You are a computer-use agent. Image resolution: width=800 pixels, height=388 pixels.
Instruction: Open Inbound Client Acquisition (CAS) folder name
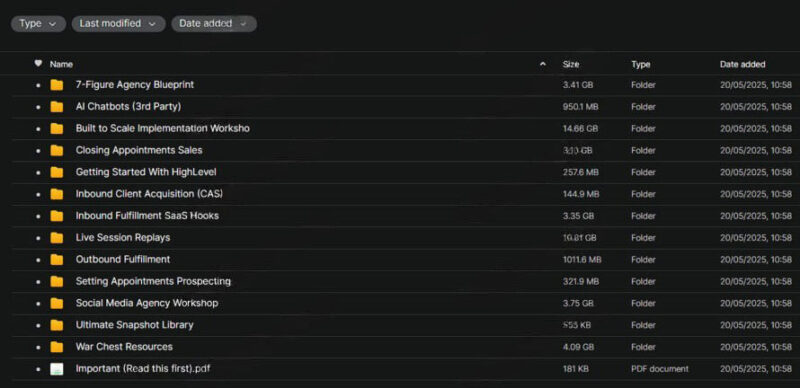(x=149, y=194)
